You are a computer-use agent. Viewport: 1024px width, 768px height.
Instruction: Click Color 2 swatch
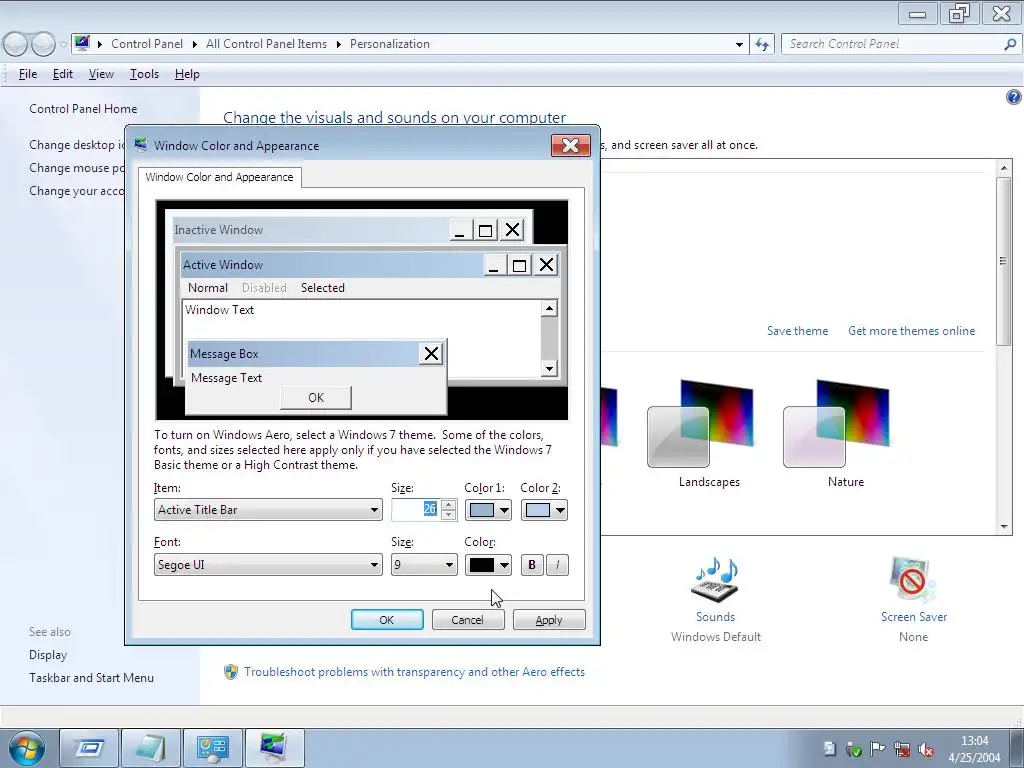click(538, 511)
